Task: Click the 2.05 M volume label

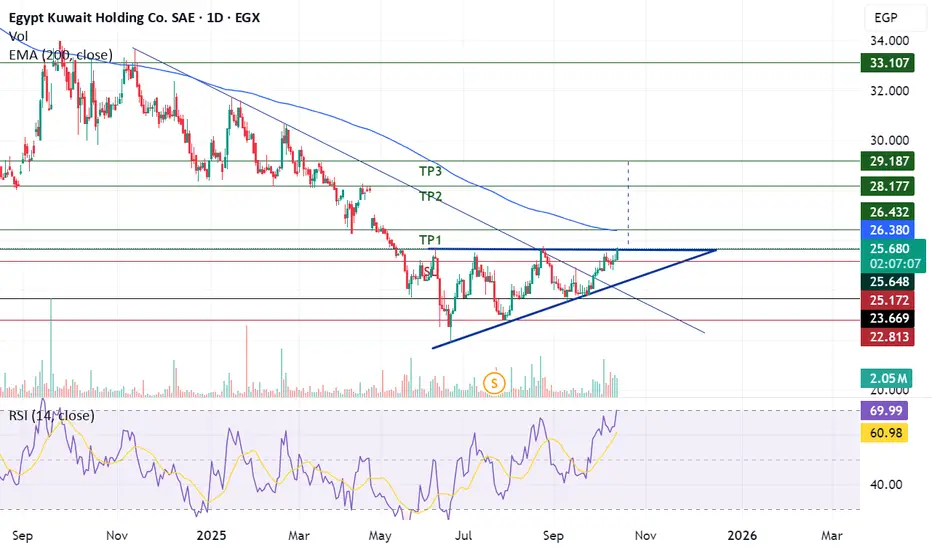Action: click(x=887, y=378)
